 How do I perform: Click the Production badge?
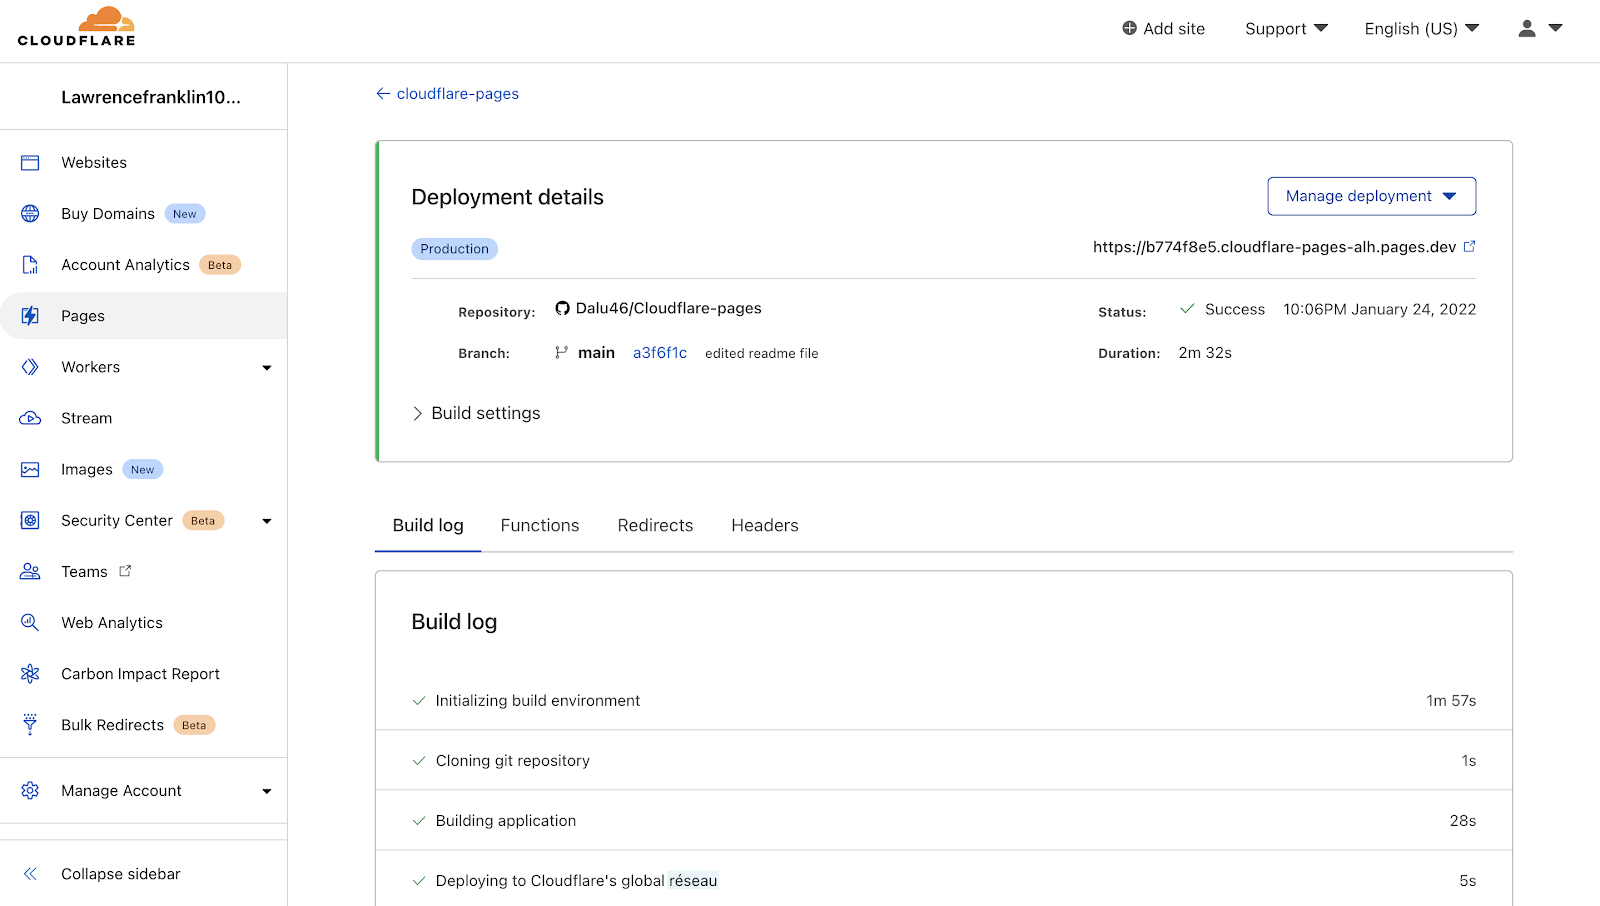pyautogui.click(x=455, y=249)
